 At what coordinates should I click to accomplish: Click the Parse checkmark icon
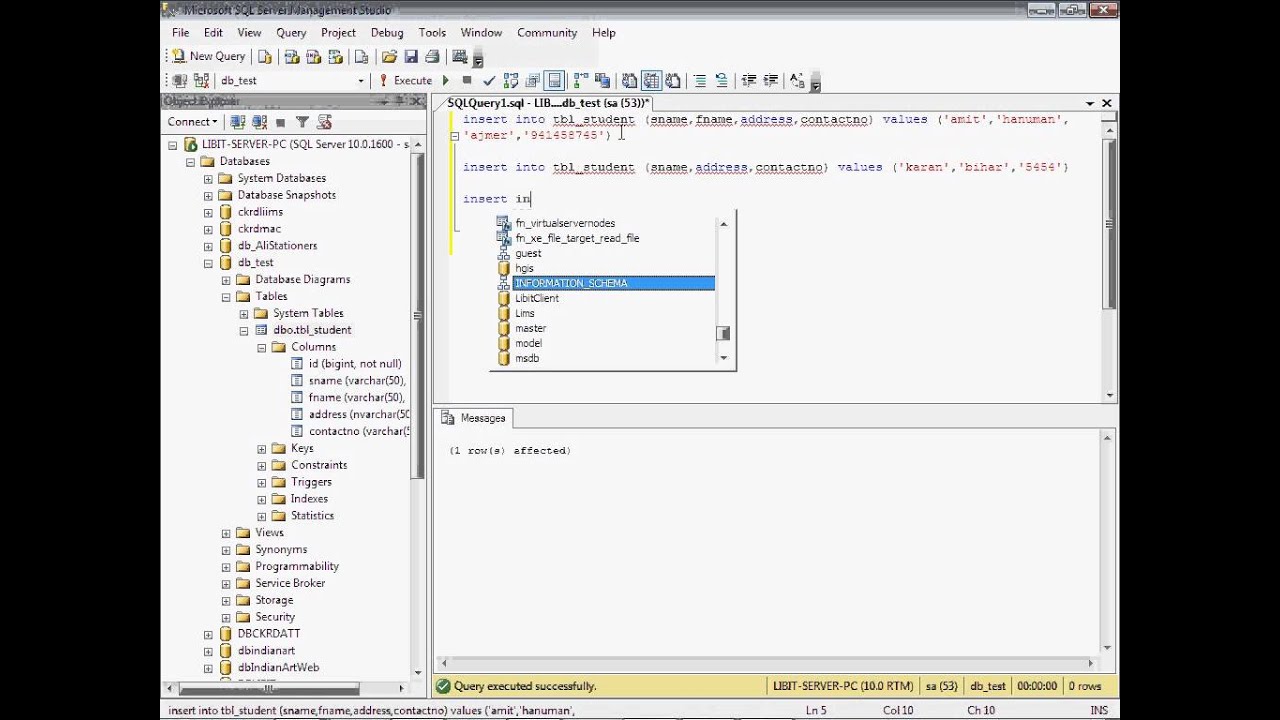pyautogui.click(x=489, y=80)
